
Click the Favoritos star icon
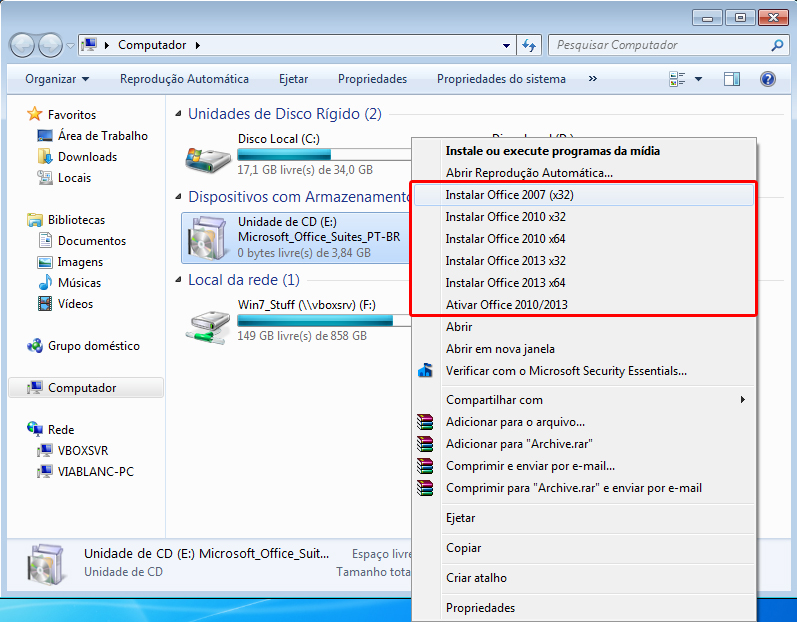34,114
